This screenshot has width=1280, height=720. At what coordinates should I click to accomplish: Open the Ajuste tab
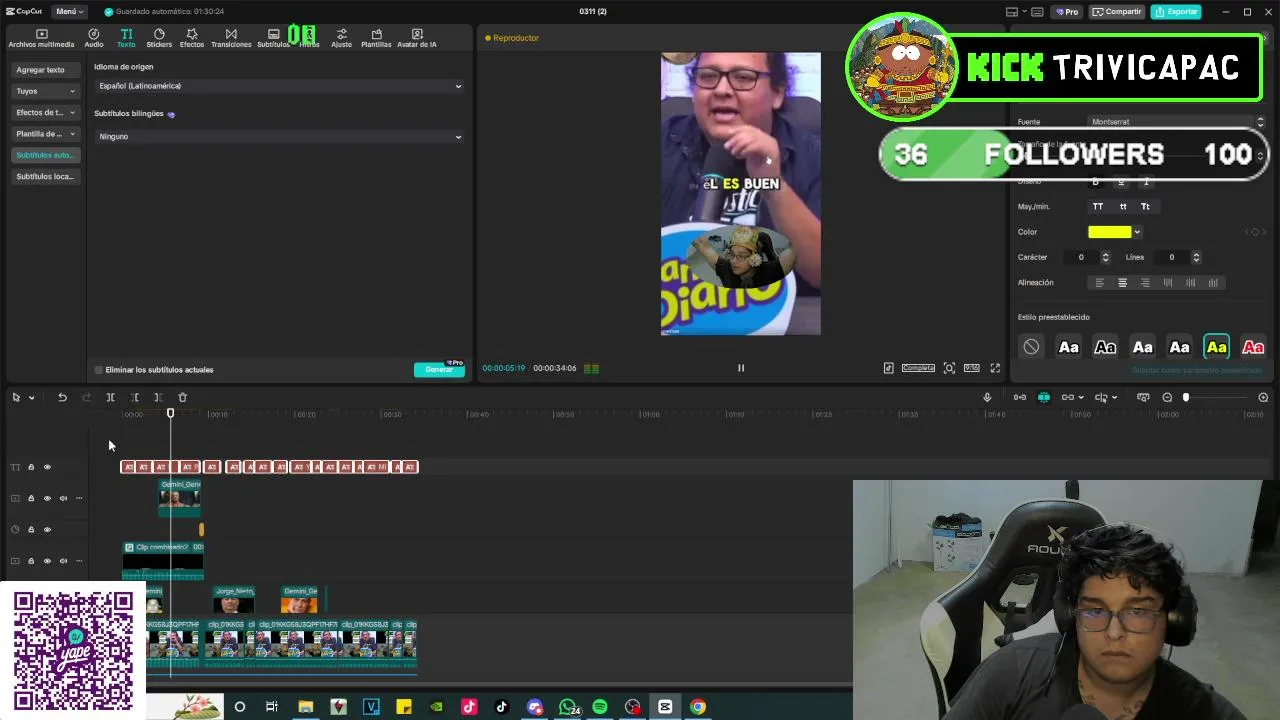[342, 39]
